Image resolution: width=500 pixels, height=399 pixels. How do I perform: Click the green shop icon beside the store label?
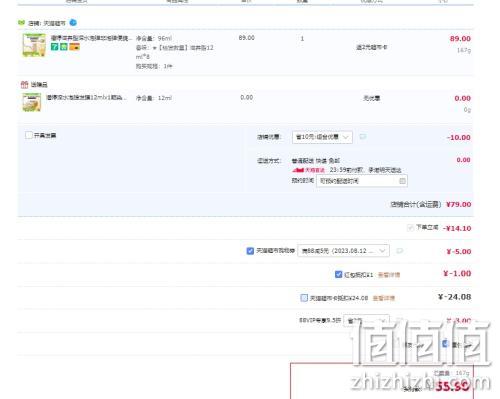click(x=21, y=23)
